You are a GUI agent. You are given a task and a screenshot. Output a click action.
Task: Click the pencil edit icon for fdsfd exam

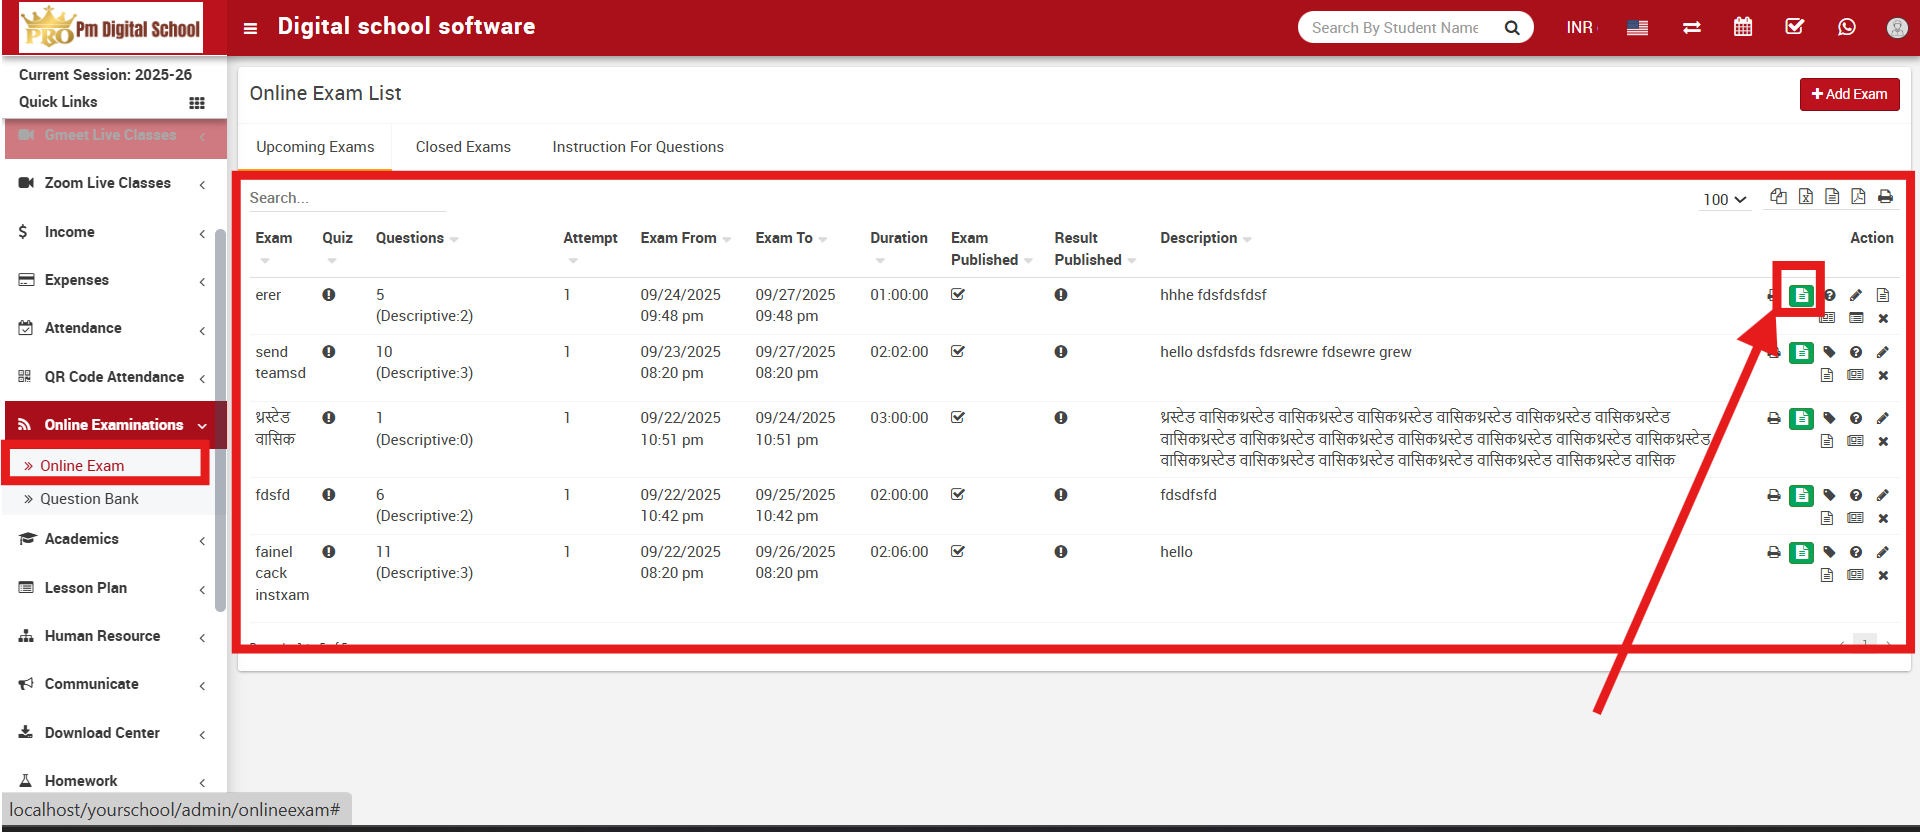pos(1883,495)
